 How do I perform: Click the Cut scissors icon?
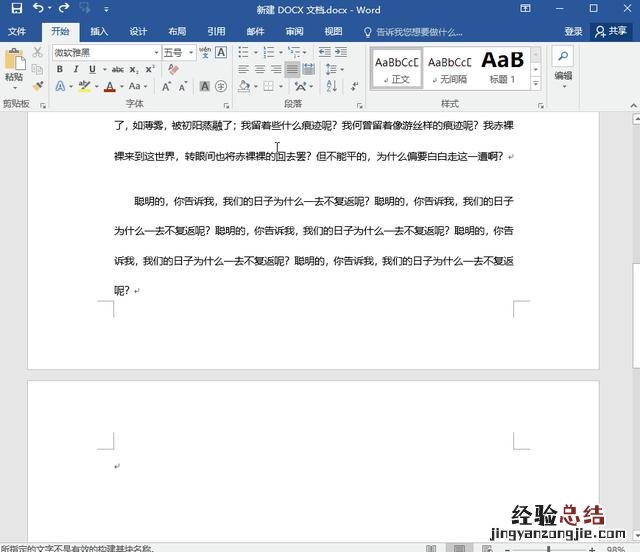37,52
